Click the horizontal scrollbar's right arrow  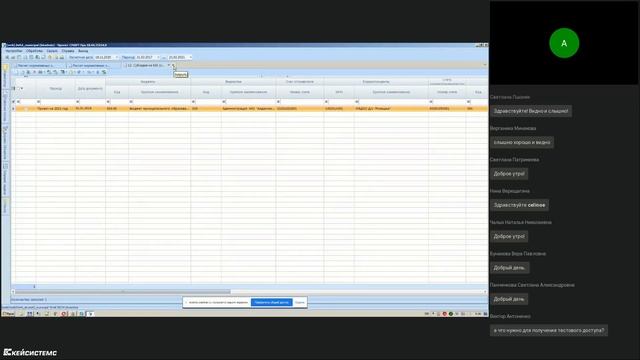click(485, 292)
